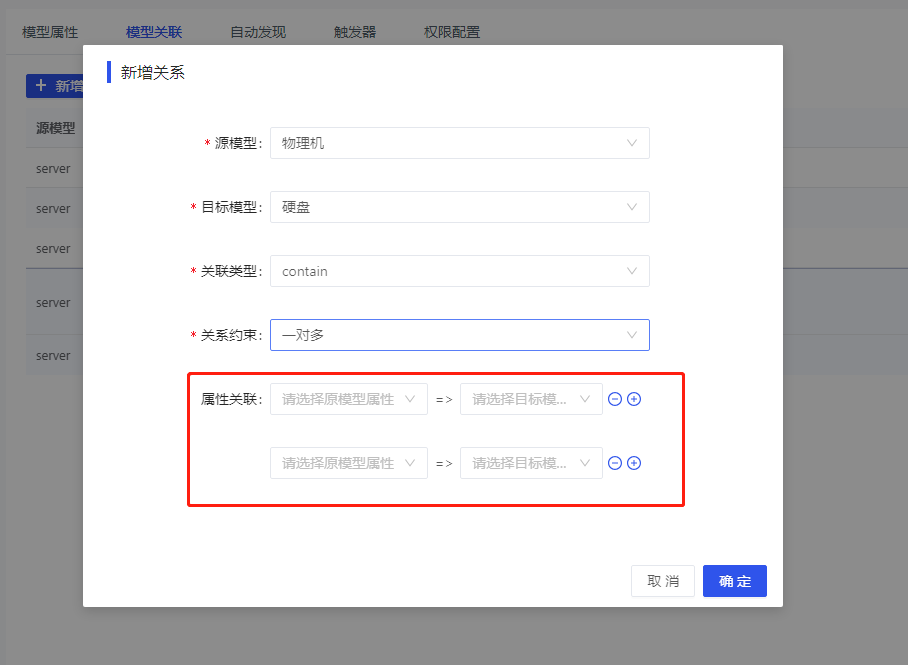This screenshot has width=908, height=665.
Task: Click the chevron icon in the 源模型 field
Action: point(632,143)
